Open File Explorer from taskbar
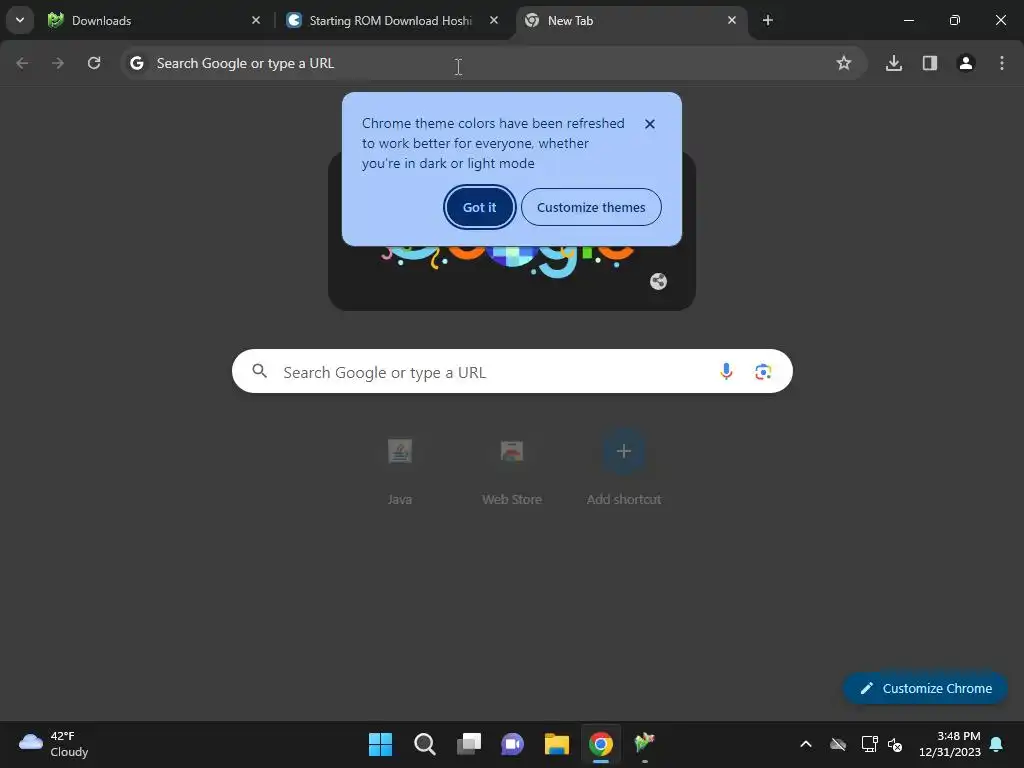The width and height of the screenshot is (1024, 768). click(x=557, y=744)
